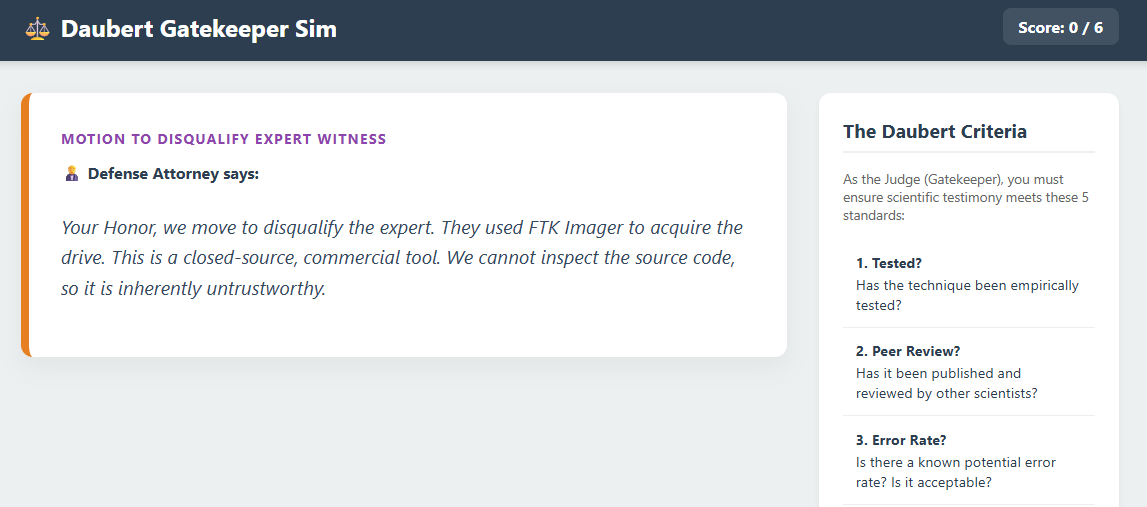Click the orange accent bar on motion card
1147x507 pixels.
tap(26, 225)
